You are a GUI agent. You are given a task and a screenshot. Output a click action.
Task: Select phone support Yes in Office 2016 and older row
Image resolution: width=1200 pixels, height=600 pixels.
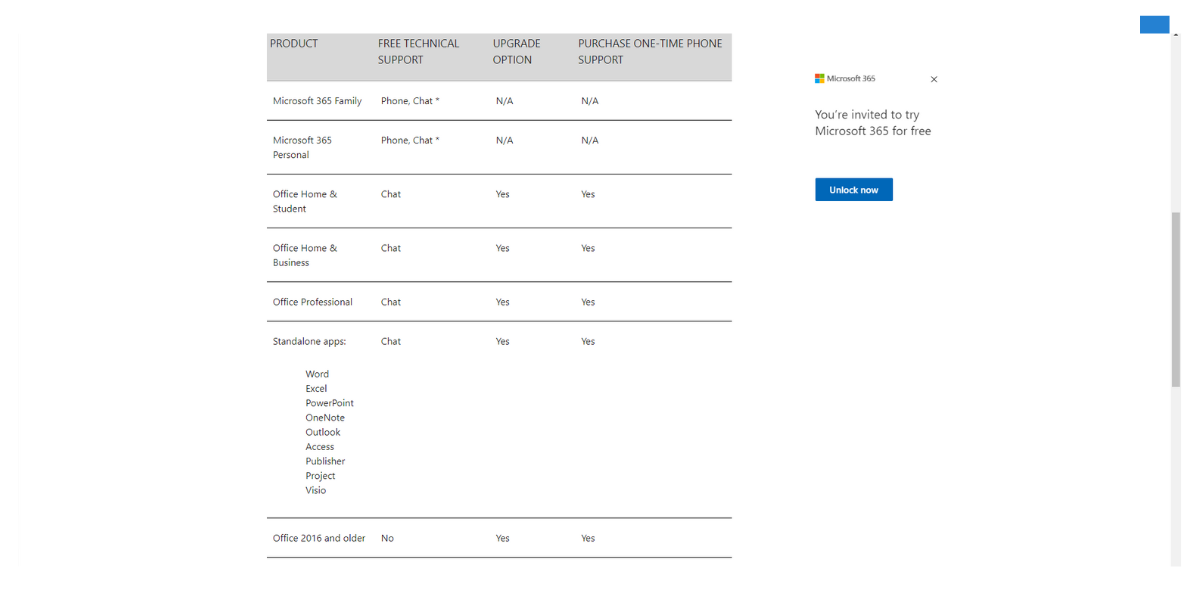pyautogui.click(x=588, y=538)
